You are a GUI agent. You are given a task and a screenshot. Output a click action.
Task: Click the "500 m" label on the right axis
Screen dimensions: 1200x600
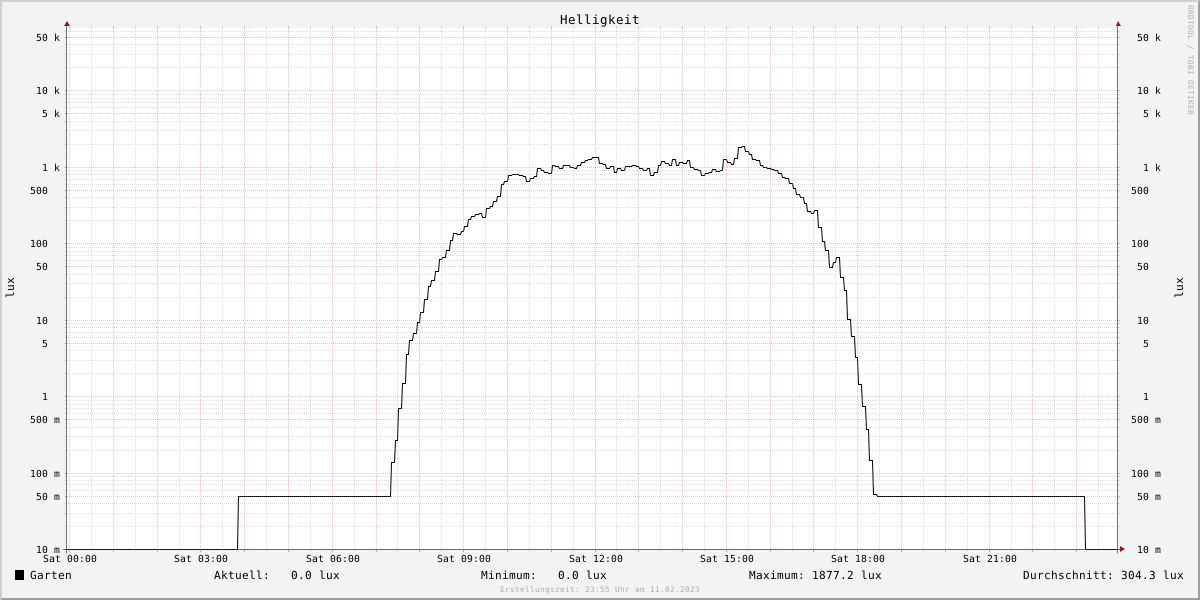pos(1146,420)
